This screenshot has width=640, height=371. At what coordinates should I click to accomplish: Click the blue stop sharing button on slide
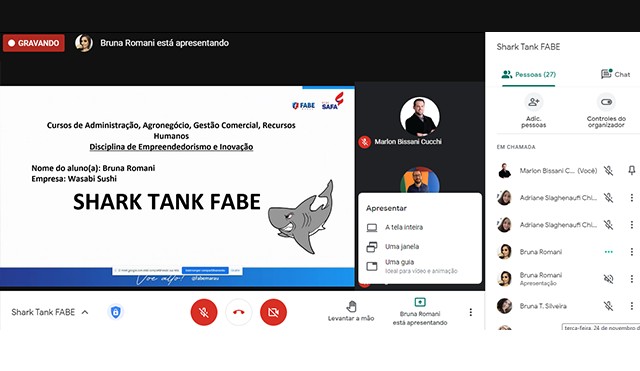click(x=205, y=270)
